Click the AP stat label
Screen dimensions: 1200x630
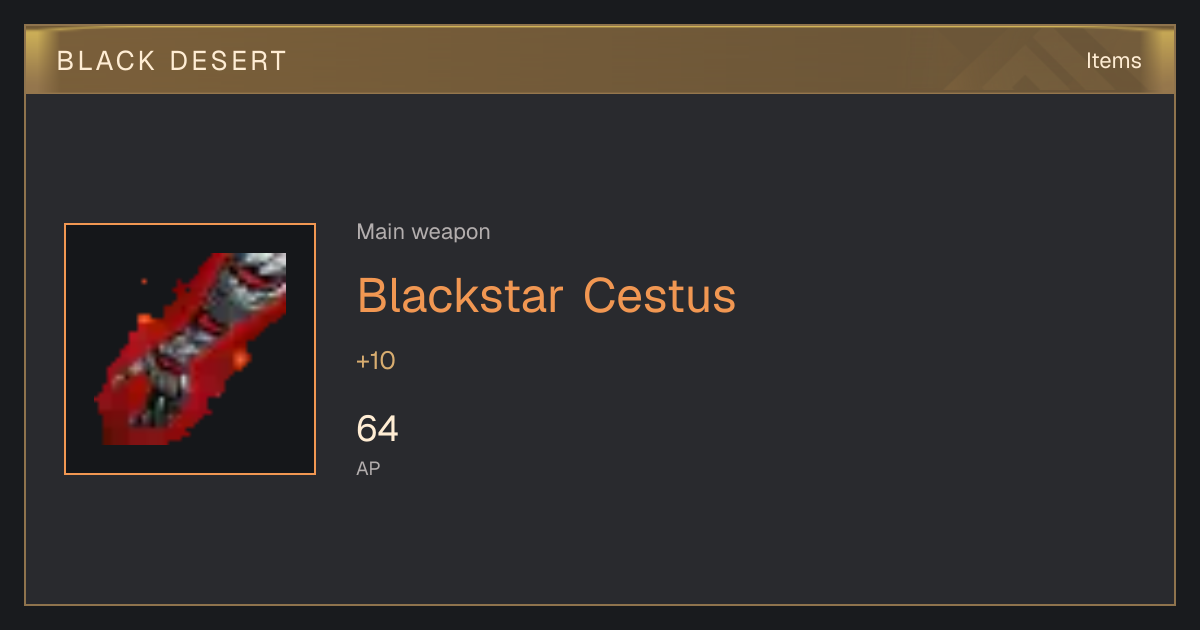368,468
